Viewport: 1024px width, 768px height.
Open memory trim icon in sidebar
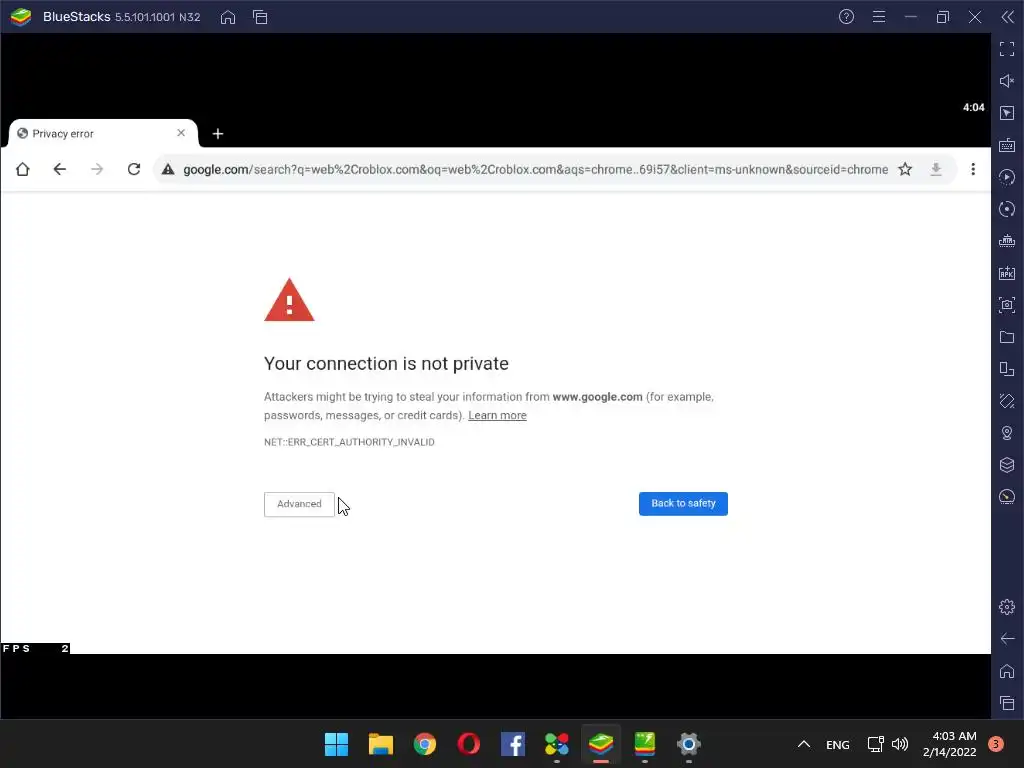pyautogui.click(x=1007, y=241)
